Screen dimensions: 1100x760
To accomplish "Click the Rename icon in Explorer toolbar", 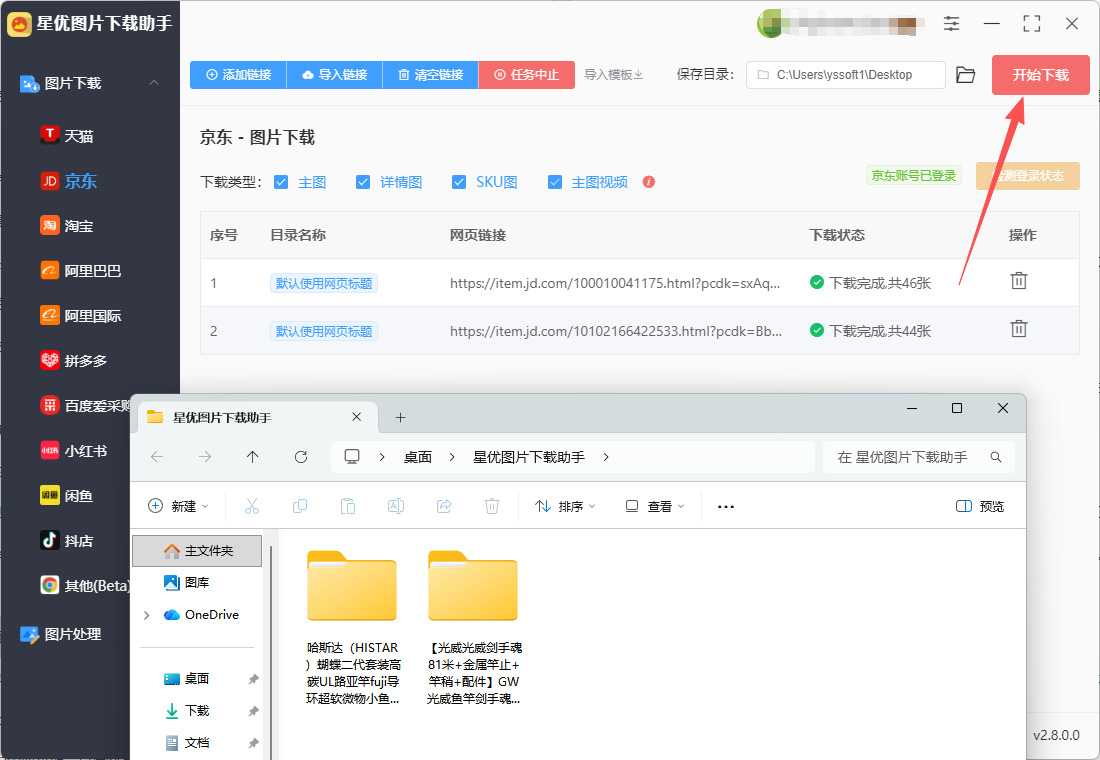I will click(x=396, y=506).
